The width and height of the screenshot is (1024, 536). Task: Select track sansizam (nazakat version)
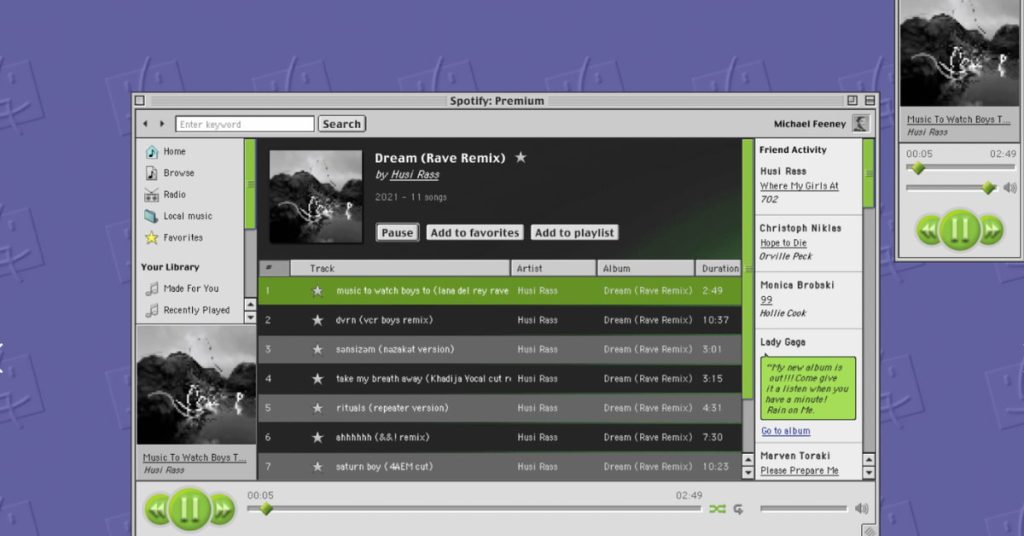500,350
